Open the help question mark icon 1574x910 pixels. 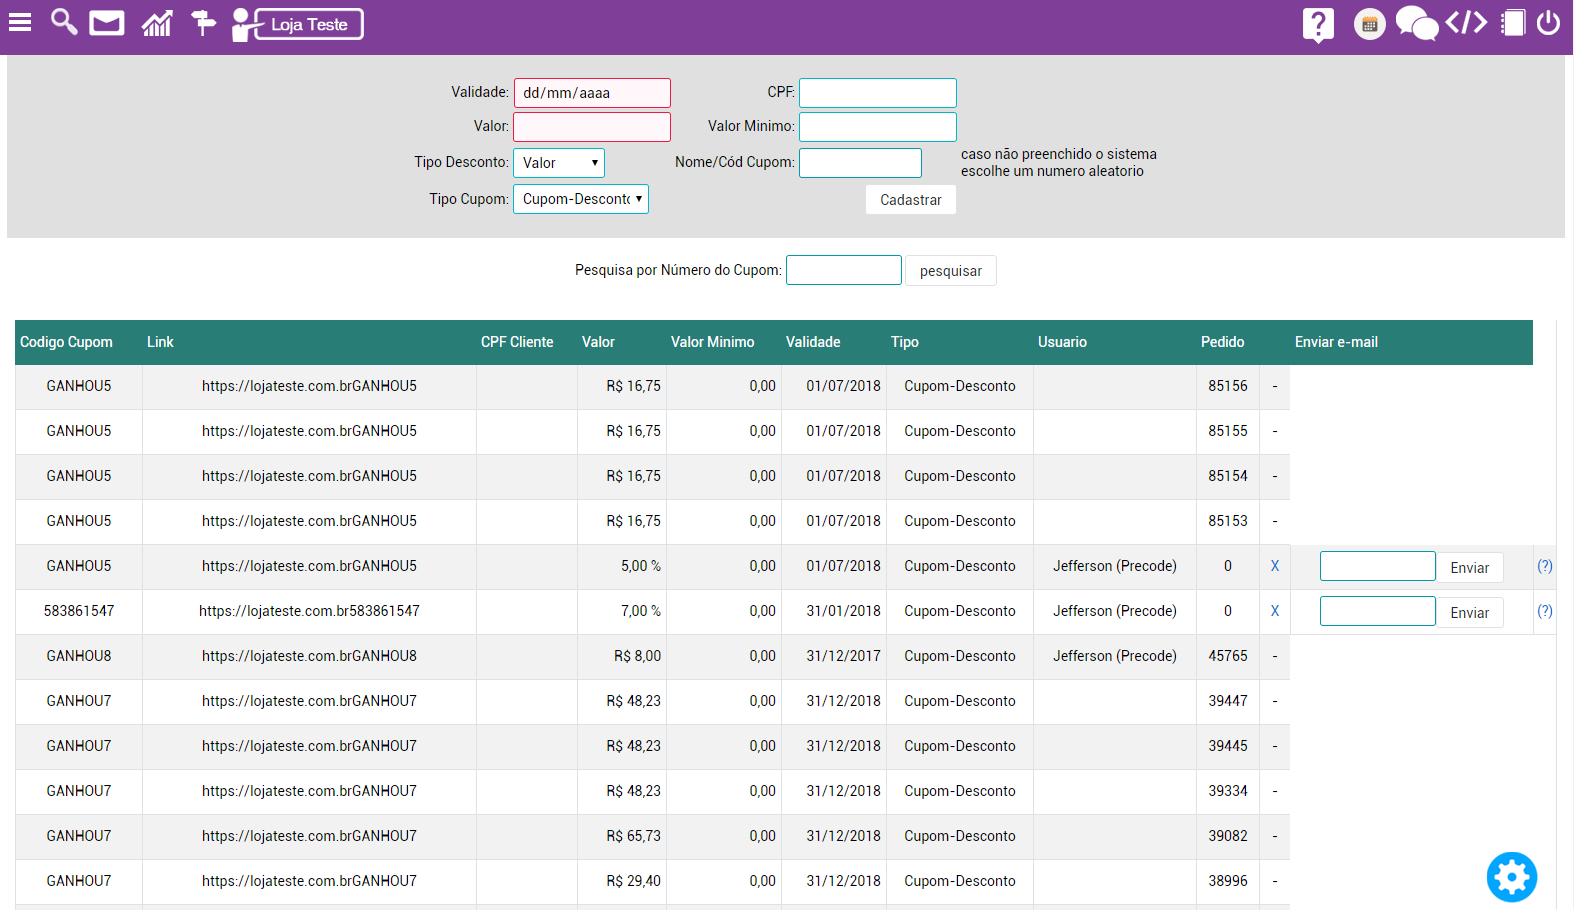[x=1318, y=24]
